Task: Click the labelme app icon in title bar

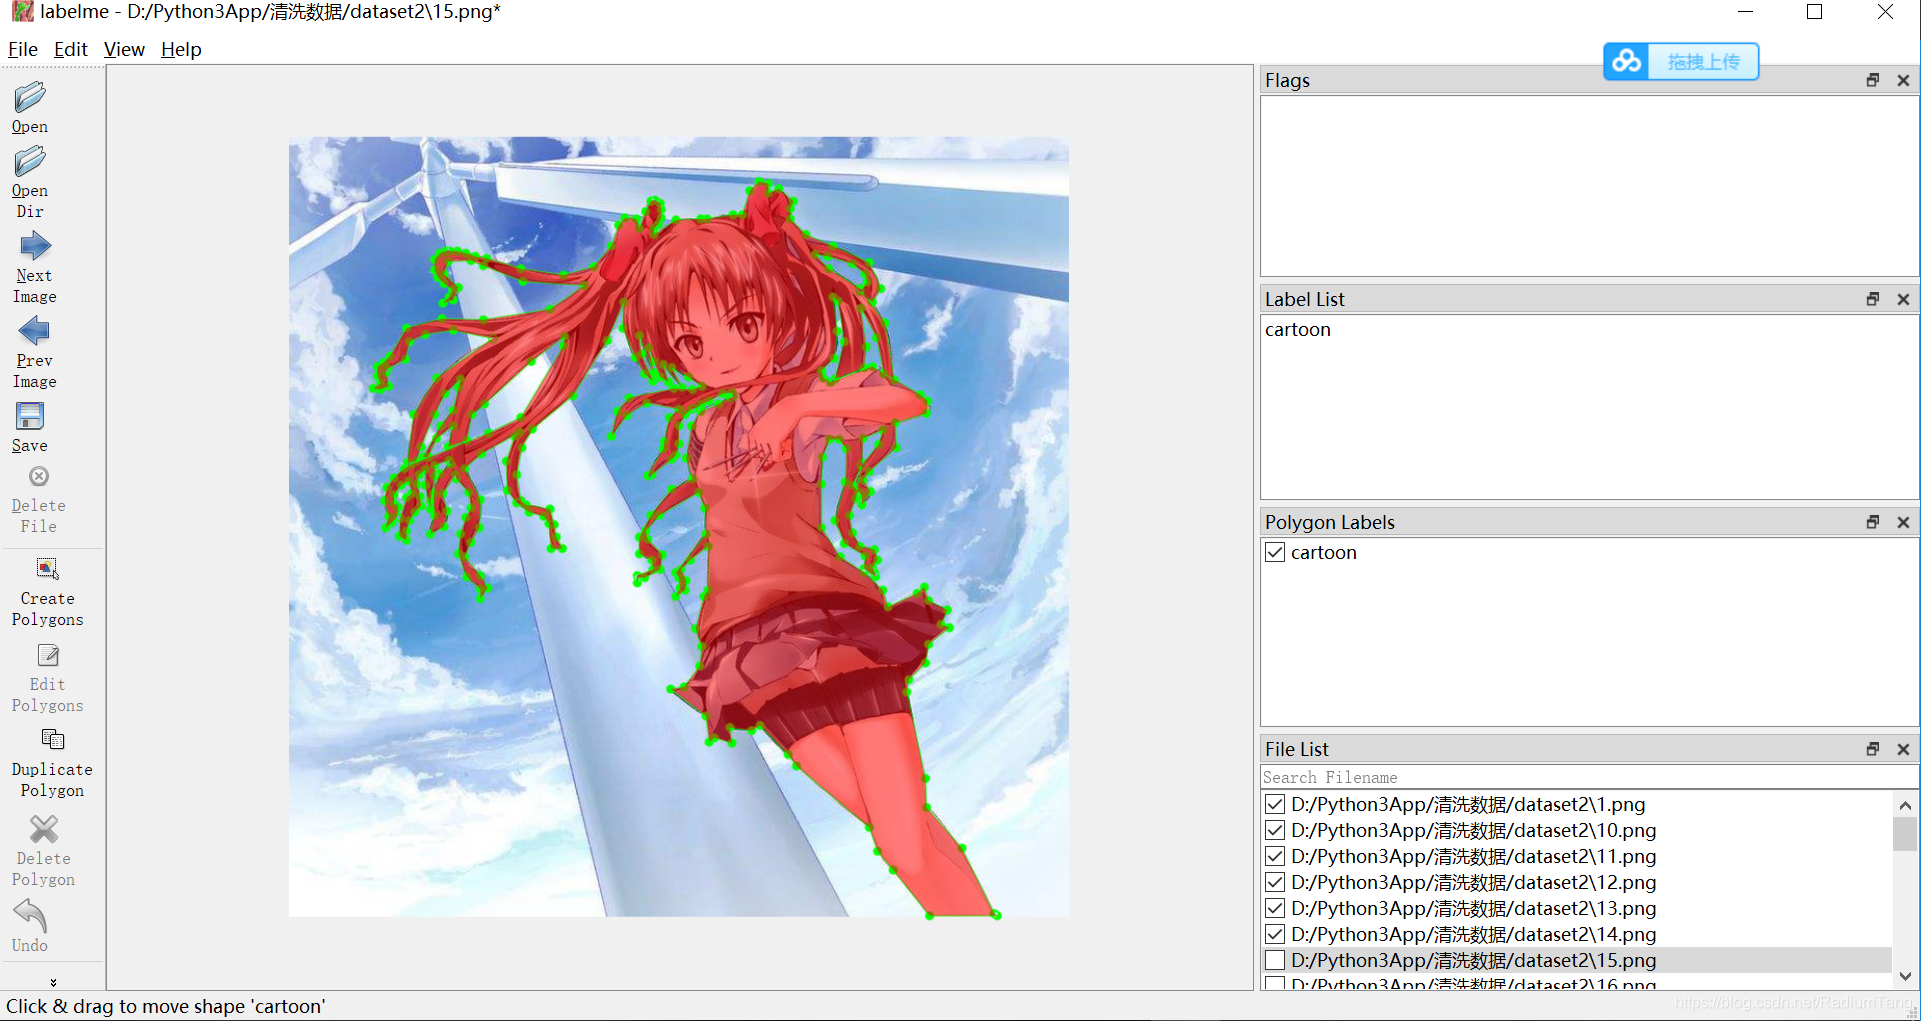Action: 21,12
